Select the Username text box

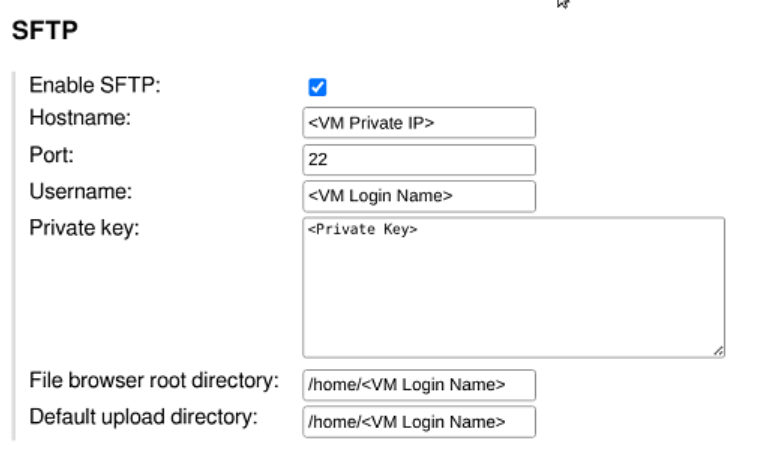(419, 195)
